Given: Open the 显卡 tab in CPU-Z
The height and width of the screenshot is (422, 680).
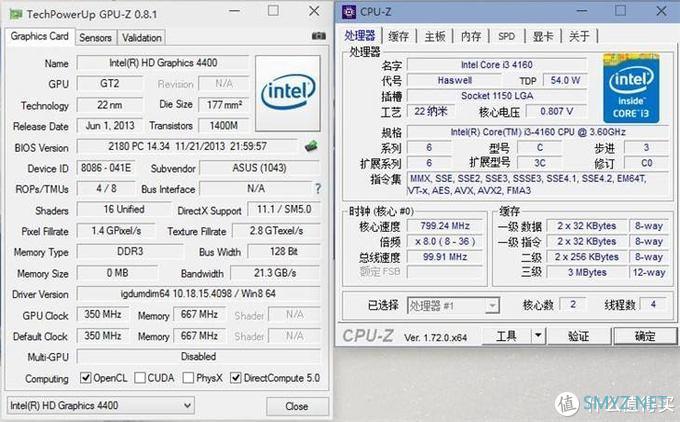Looking at the screenshot, I should [x=543, y=36].
